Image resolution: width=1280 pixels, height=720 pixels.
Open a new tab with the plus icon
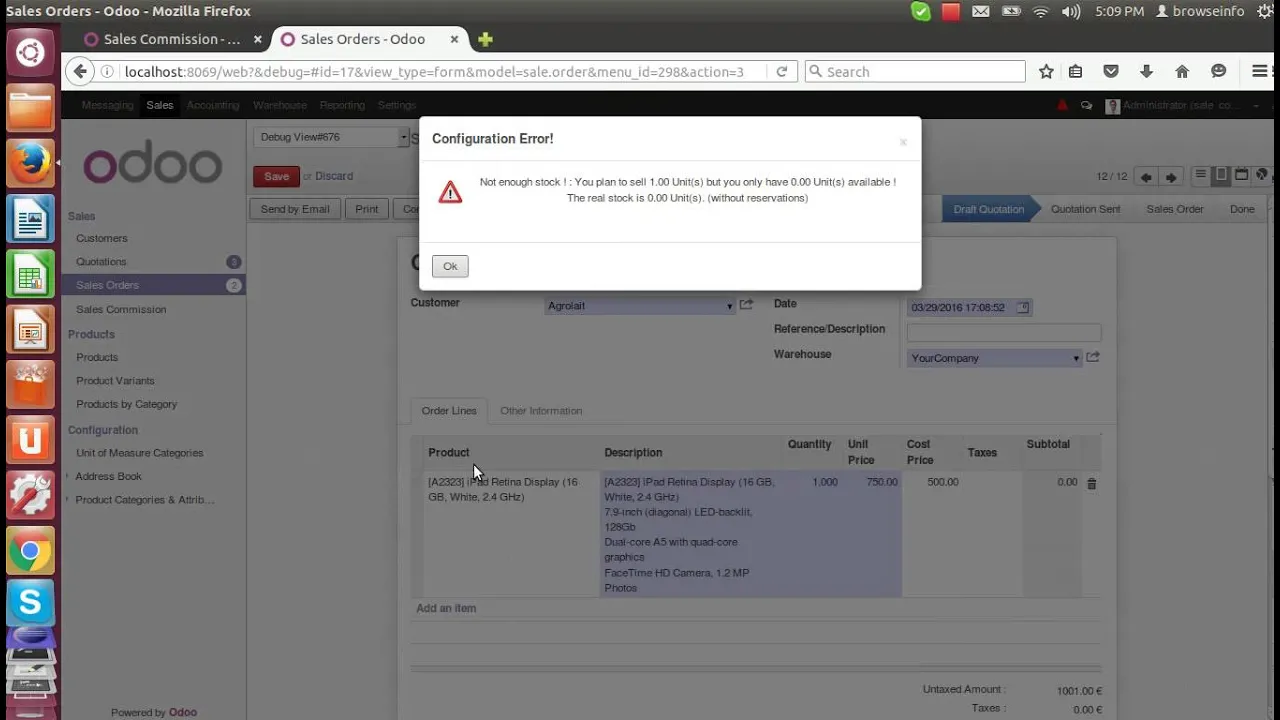pos(485,39)
